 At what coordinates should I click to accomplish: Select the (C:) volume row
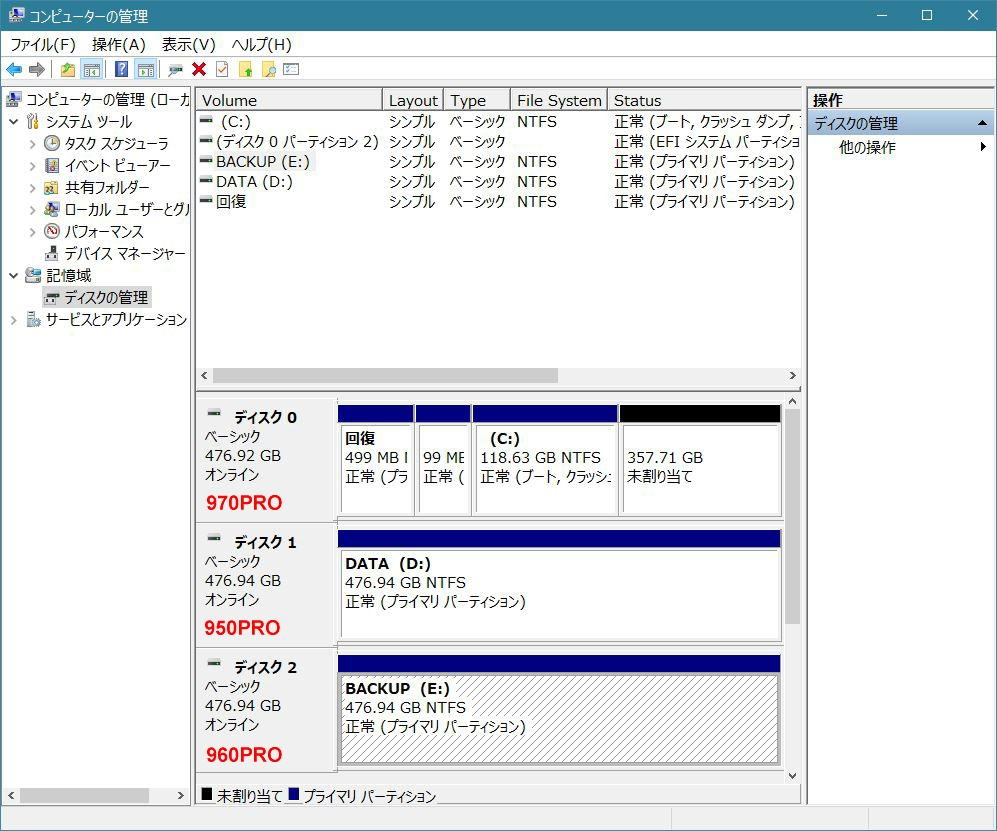tap(498, 121)
